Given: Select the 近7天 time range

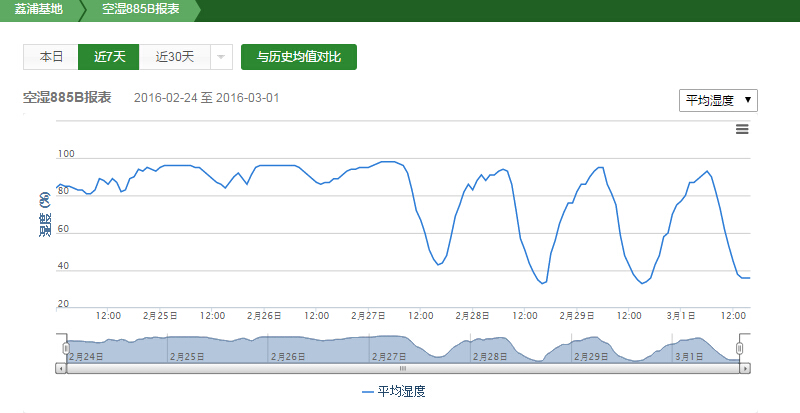Looking at the screenshot, I should click(x=109, y=57).
